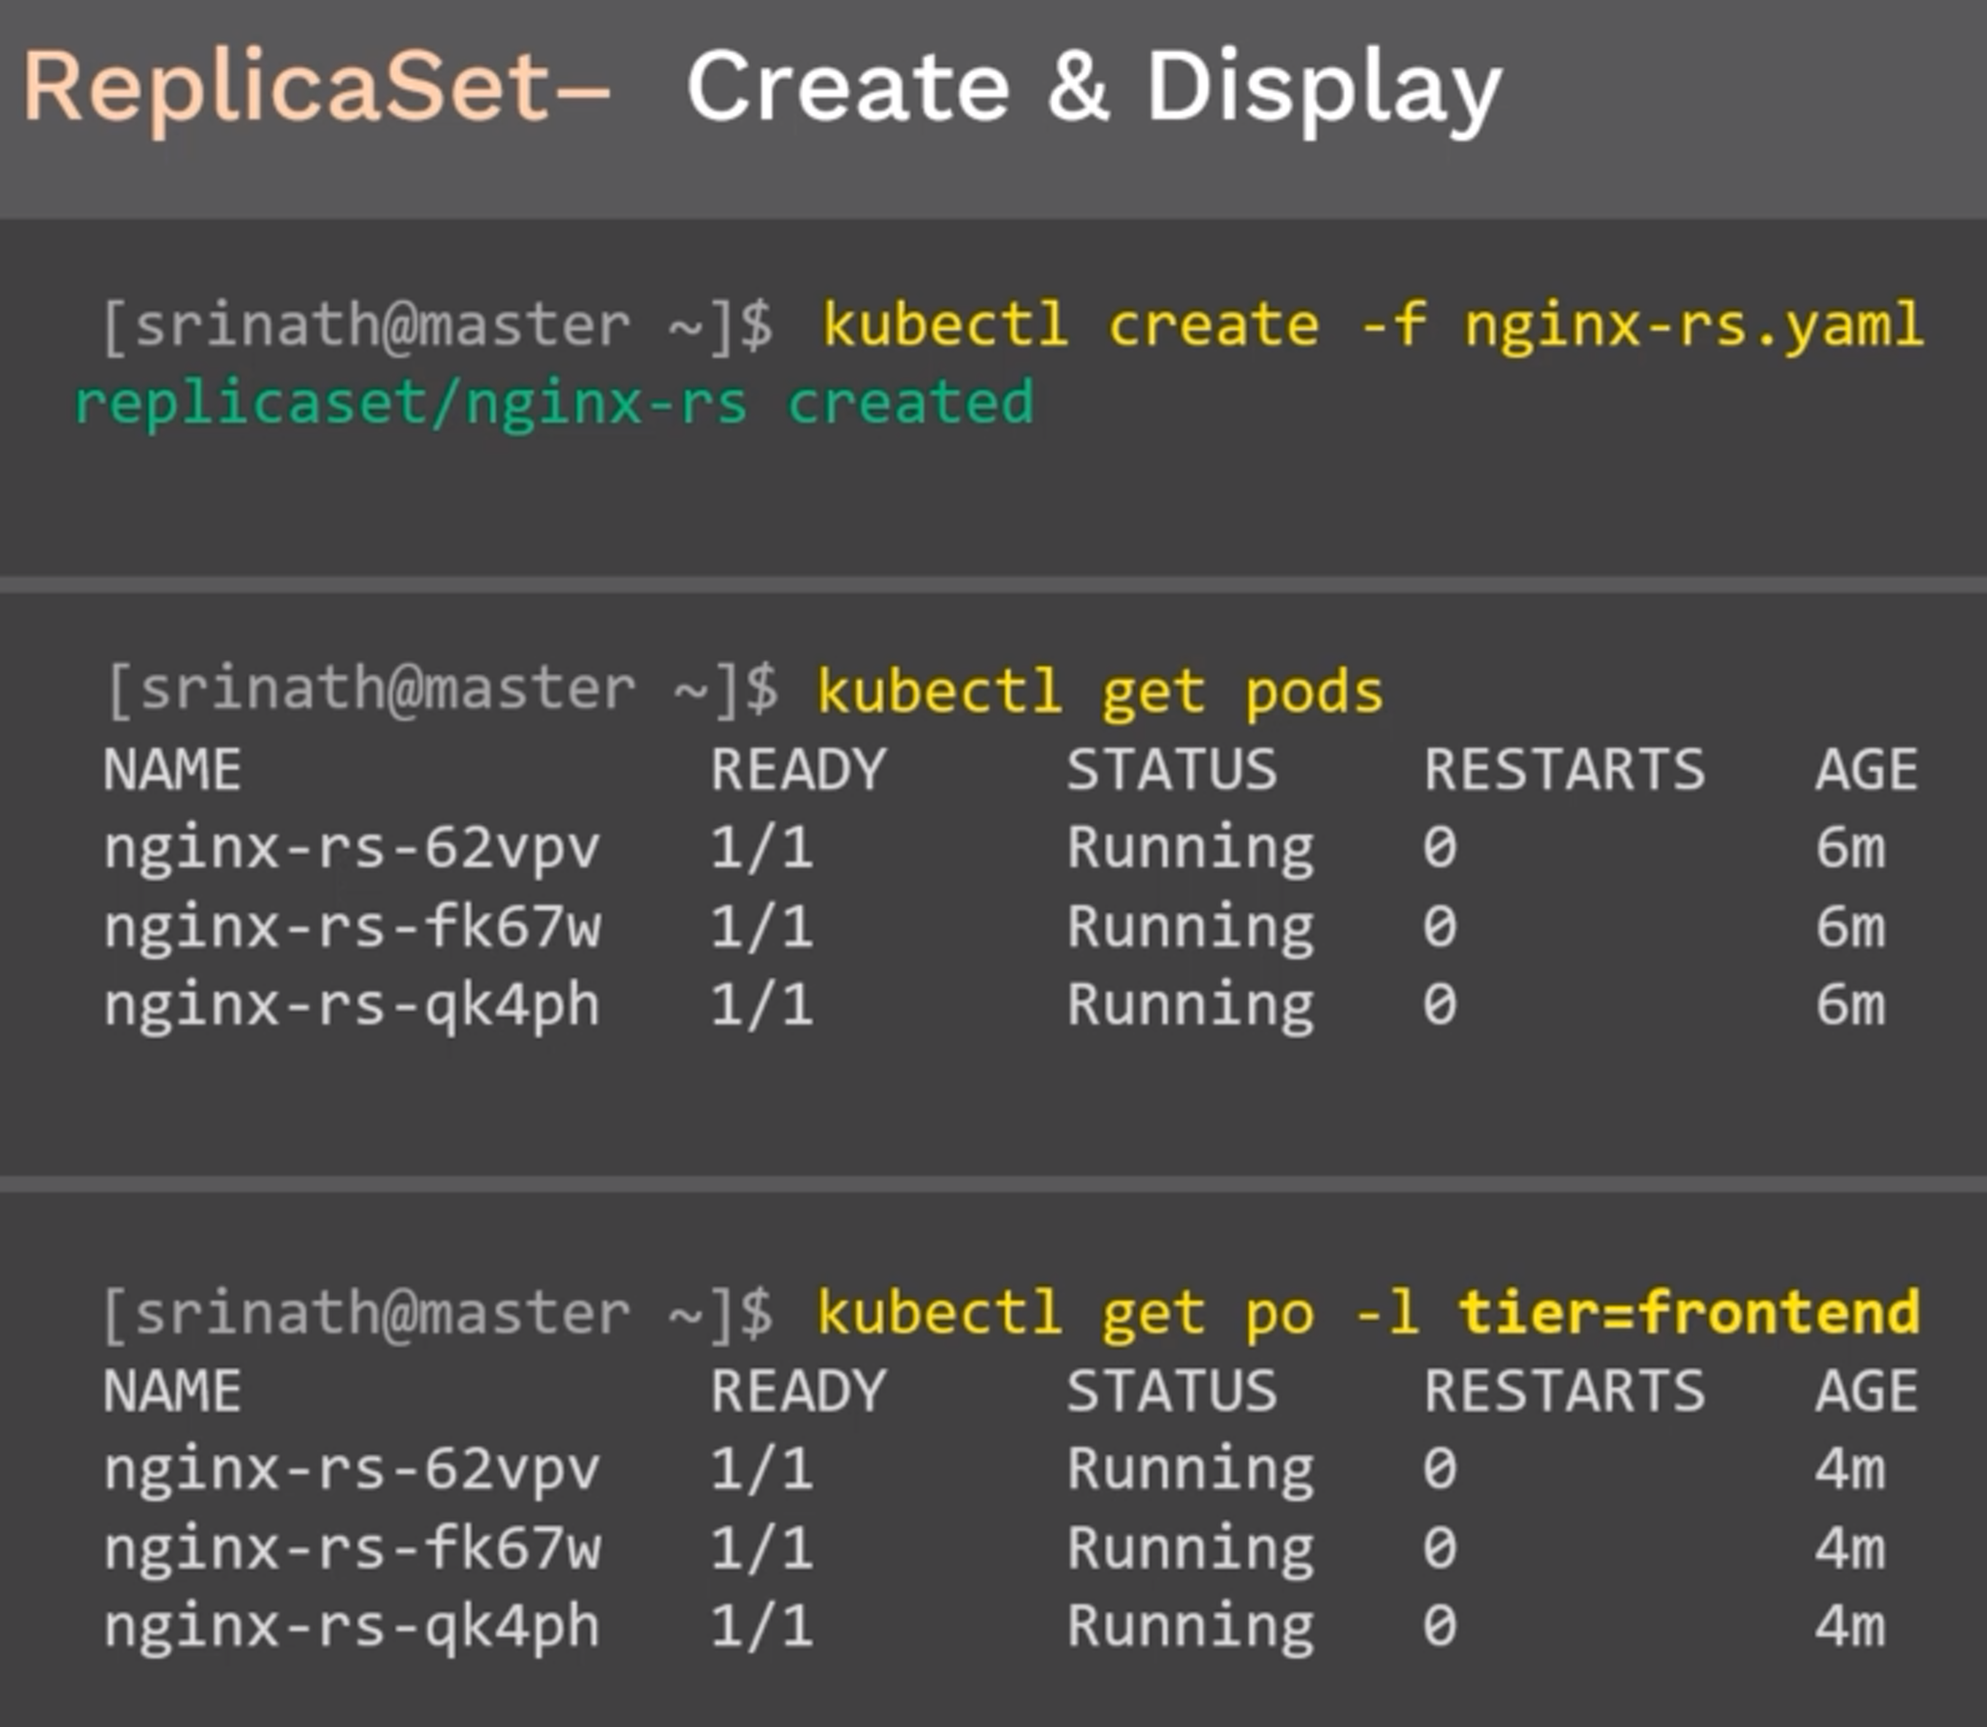Select the 'kubectl get pods' command
The image size is (1987, 1727).
[1100, 692]
